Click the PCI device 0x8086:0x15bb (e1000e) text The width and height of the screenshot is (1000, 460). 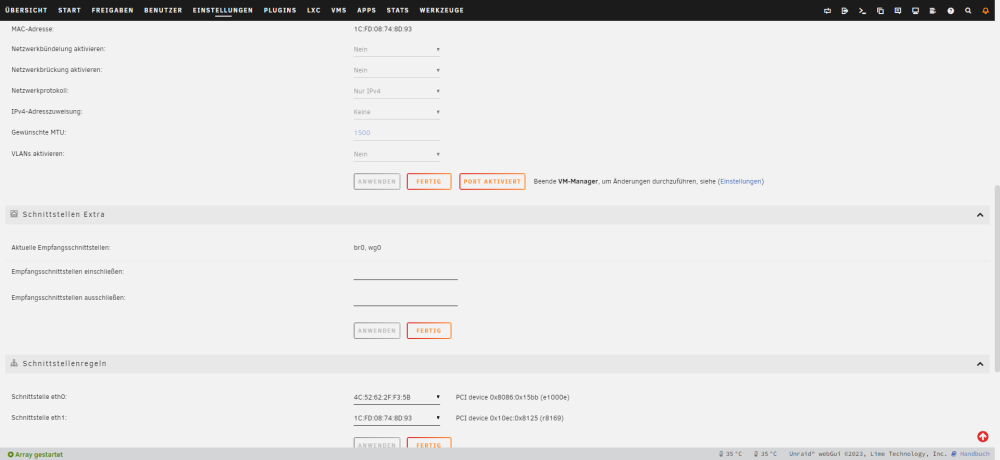512,397
